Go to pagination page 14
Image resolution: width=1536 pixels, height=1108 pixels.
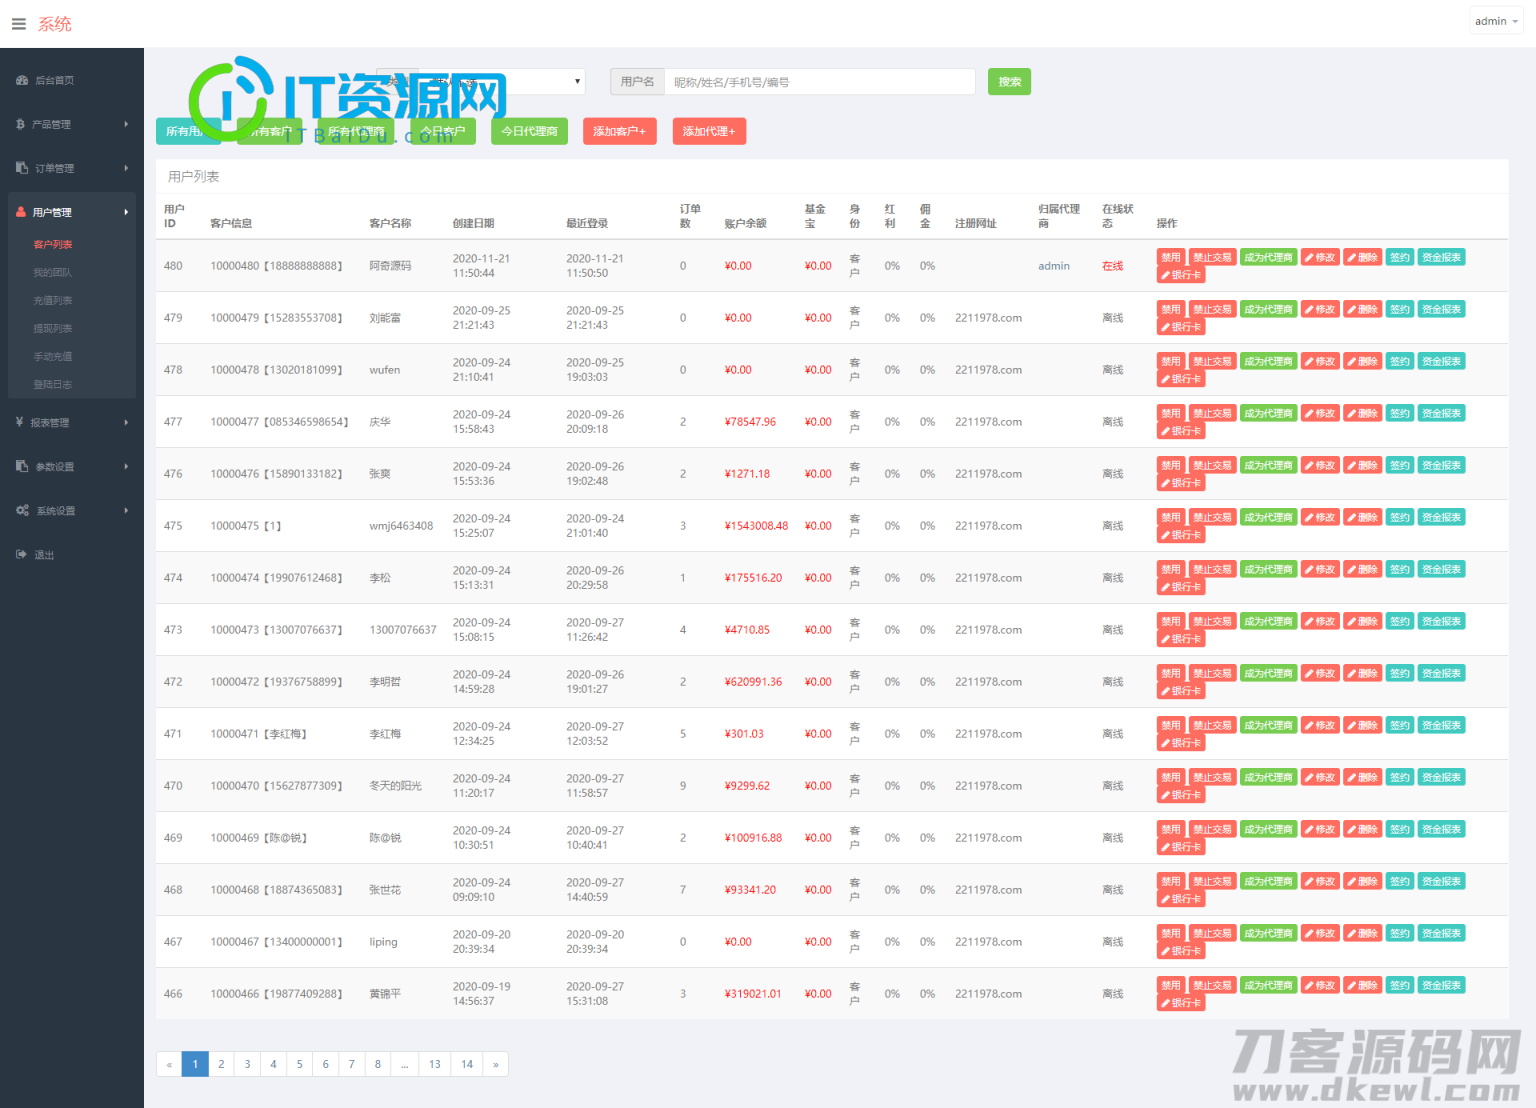coord(467,1064)
